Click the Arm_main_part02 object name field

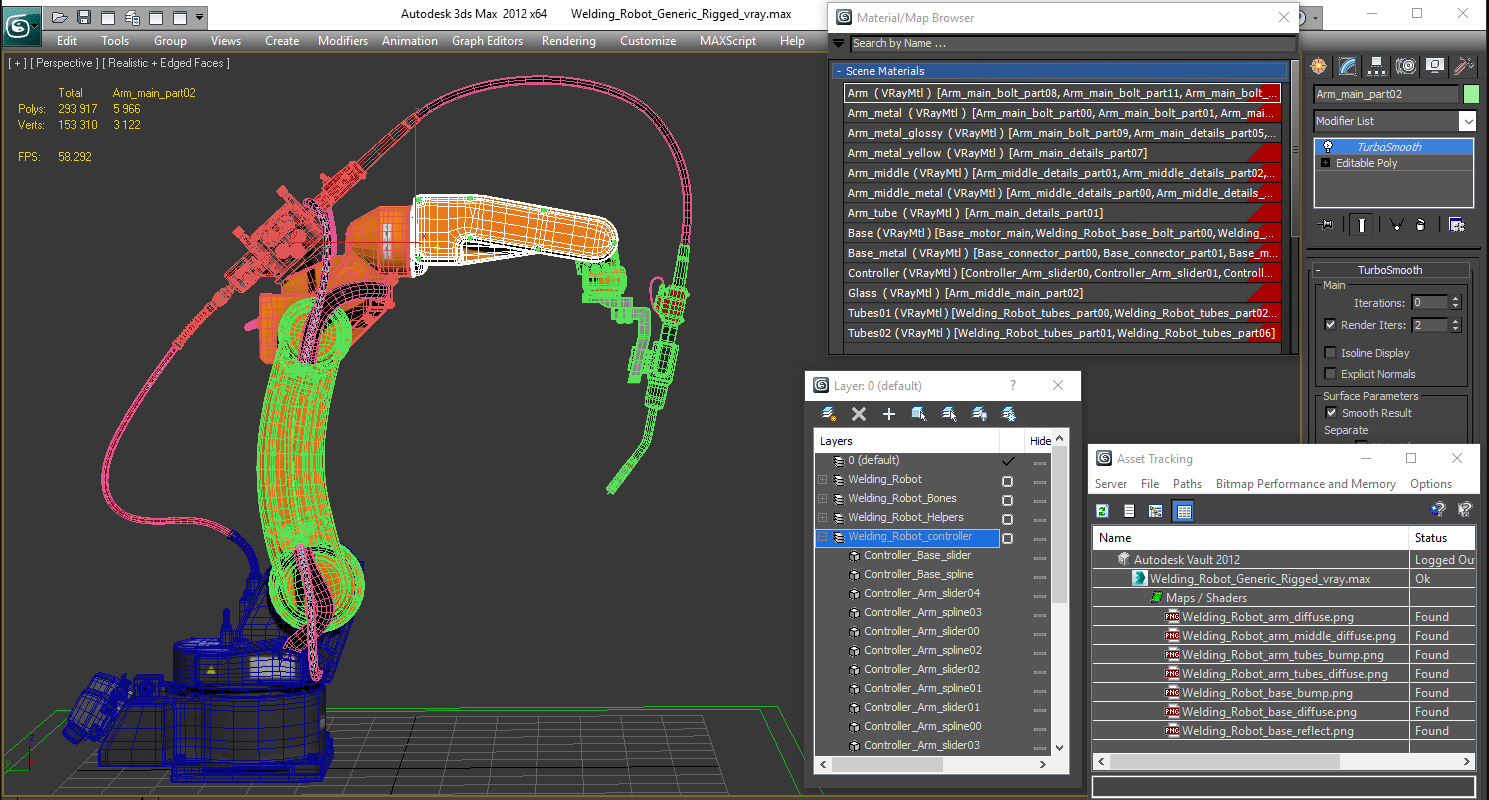[x=1386, y=94]
